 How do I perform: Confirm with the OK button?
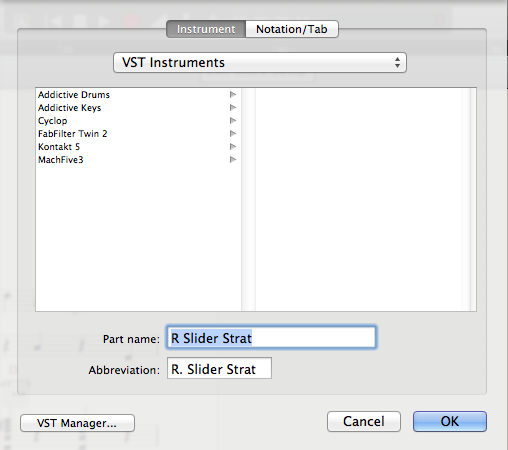click(450, 421)
